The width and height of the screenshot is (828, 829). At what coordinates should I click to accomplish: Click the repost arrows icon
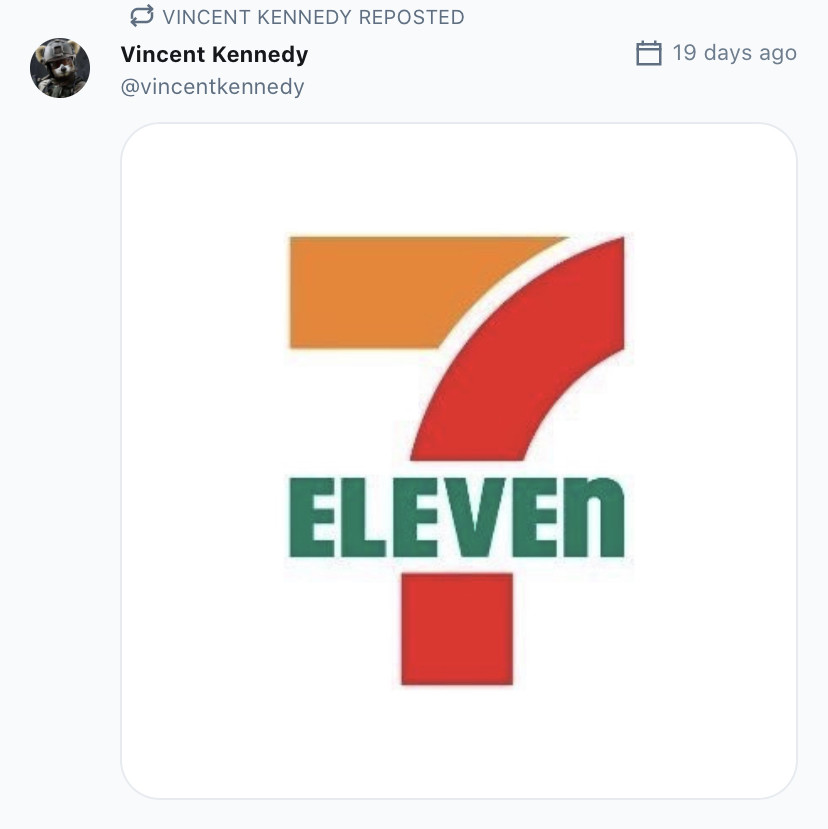[x=142, y=16]
